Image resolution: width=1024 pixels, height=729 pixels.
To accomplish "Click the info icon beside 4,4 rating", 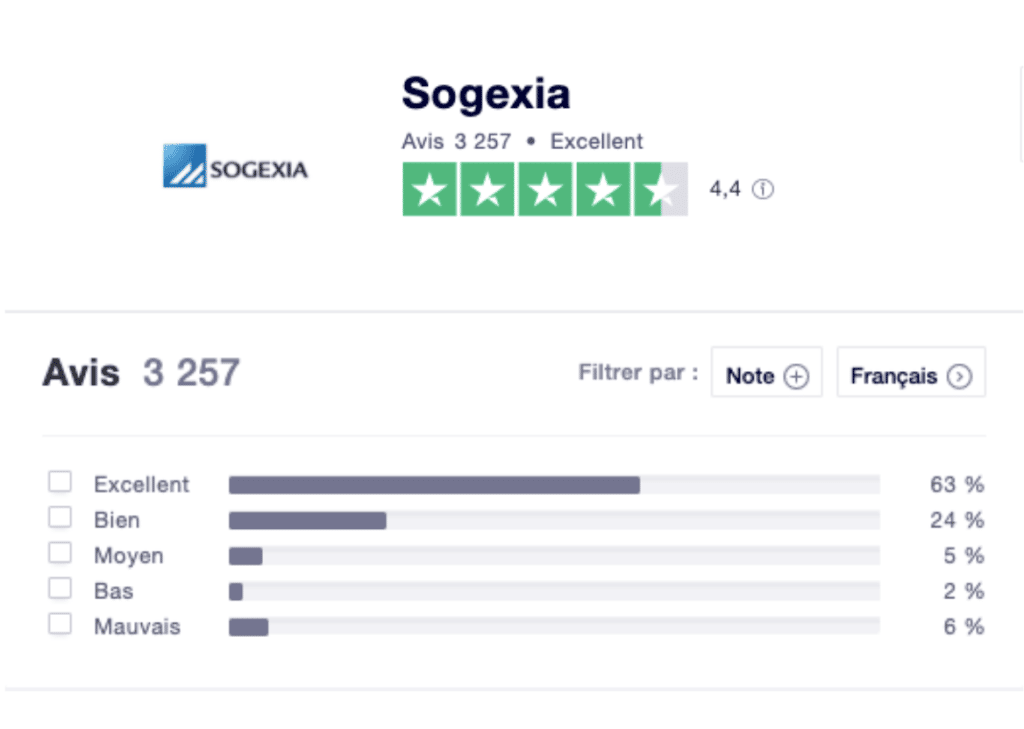I will click(763, 189).
